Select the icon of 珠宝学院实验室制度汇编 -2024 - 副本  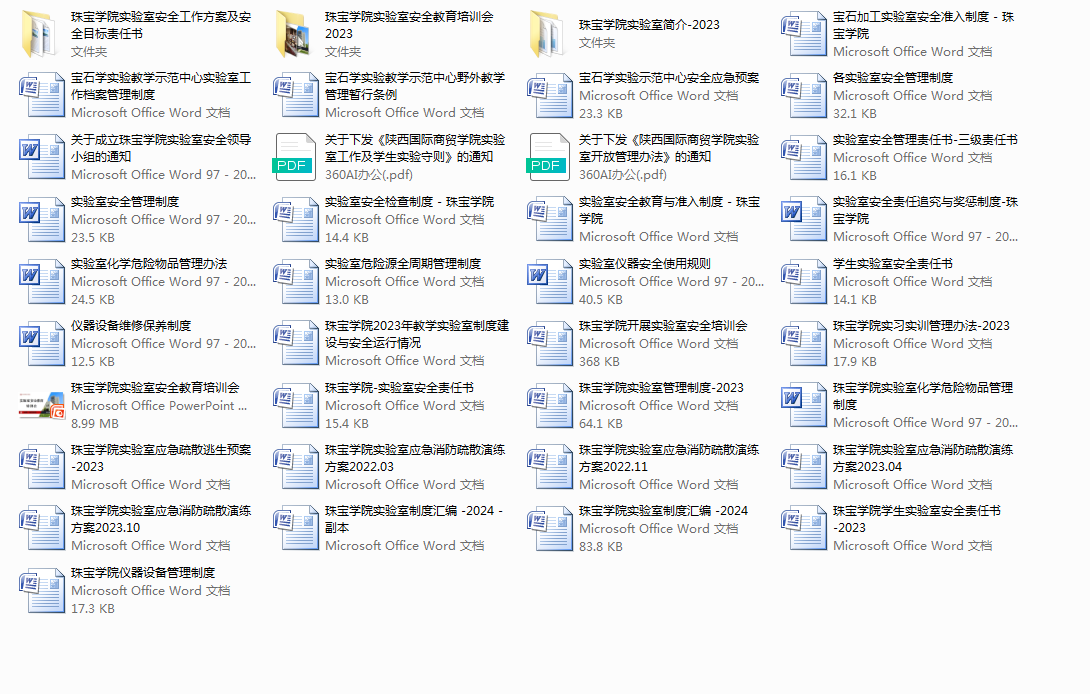294,528
